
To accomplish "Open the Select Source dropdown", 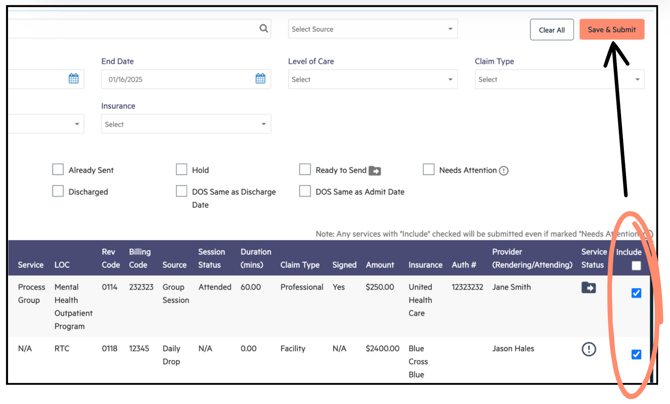I will pyautogui.click(x=373, y=29).
